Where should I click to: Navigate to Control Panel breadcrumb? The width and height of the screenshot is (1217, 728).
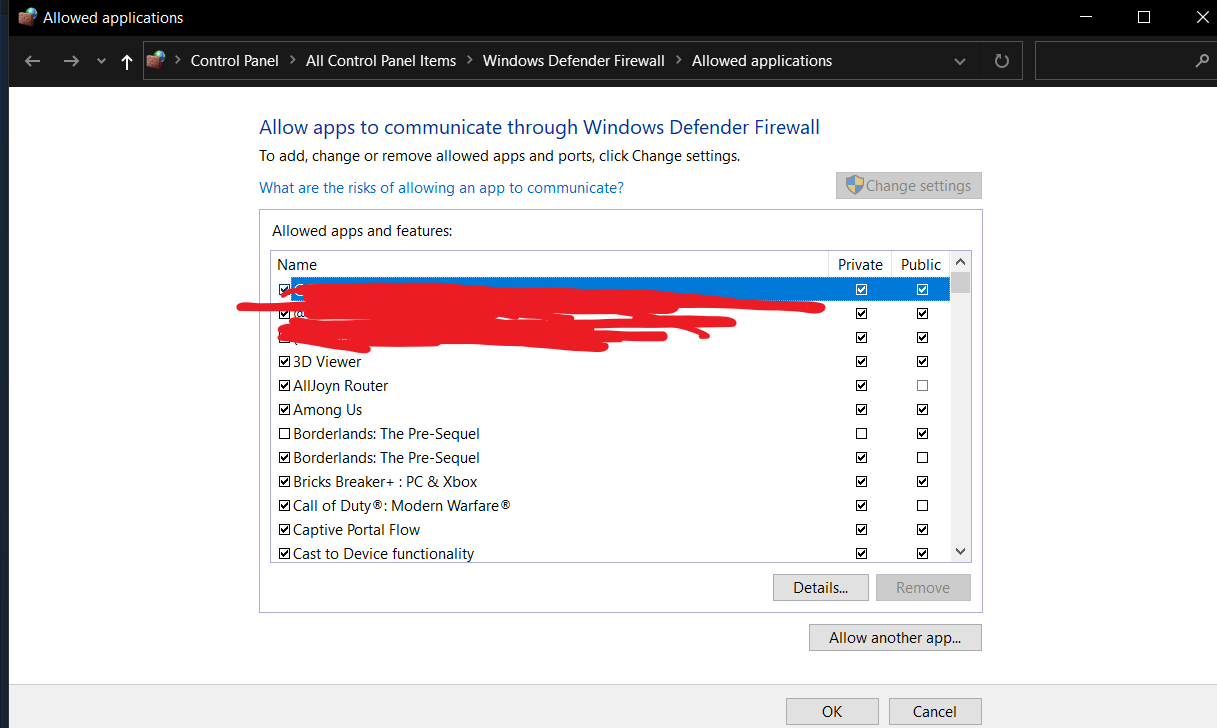click(234, 61)
